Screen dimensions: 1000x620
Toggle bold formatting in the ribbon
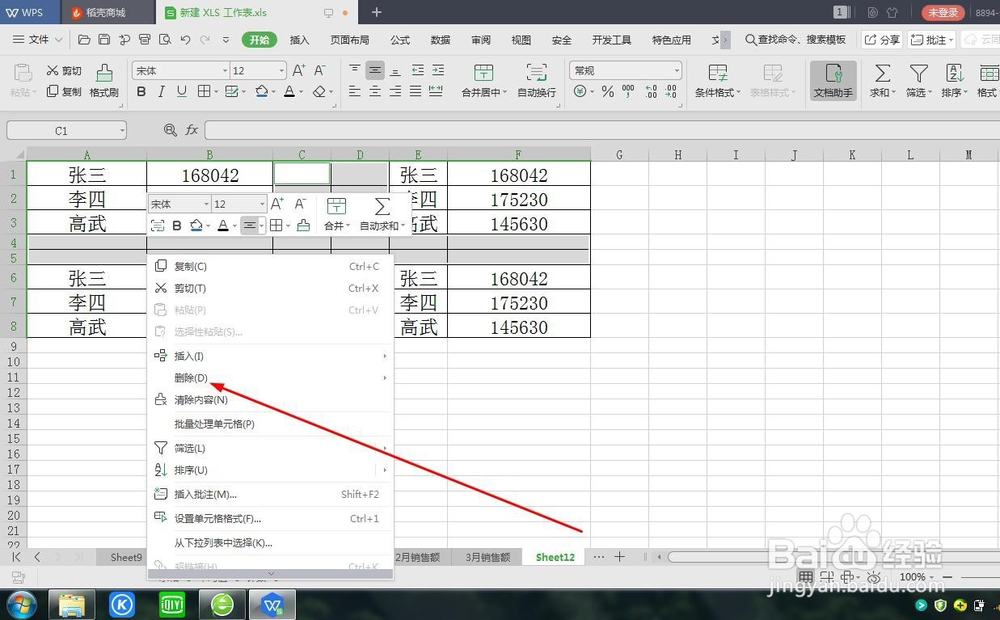pos(142,91)
